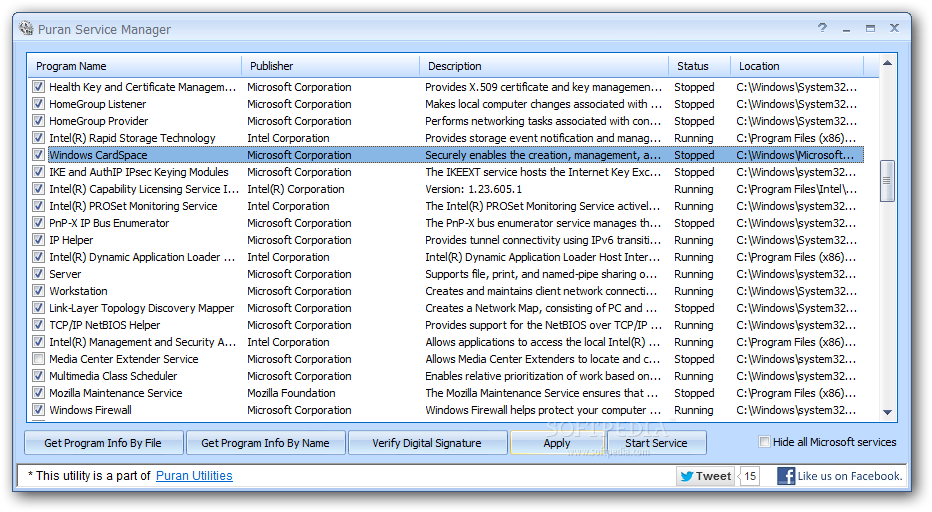The height and width of the screenshot is (512, 932).
Task: Click the vertical scrollbar thumb
Action: (887, 181)
